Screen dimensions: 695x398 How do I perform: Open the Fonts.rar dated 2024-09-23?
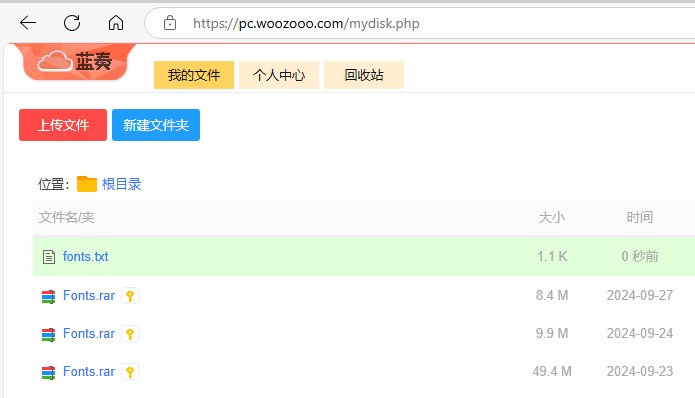tap(89, 371)
